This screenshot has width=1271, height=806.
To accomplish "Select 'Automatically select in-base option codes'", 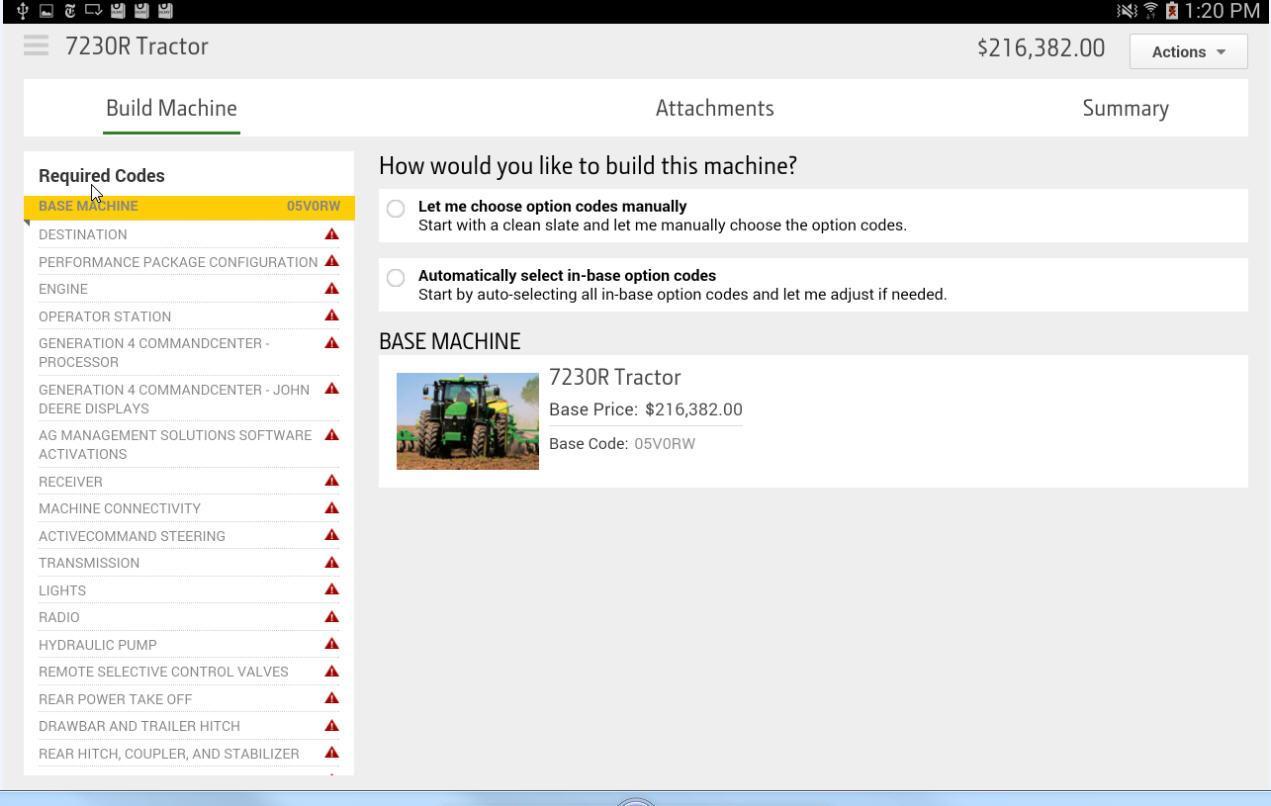I will (395, 277).
